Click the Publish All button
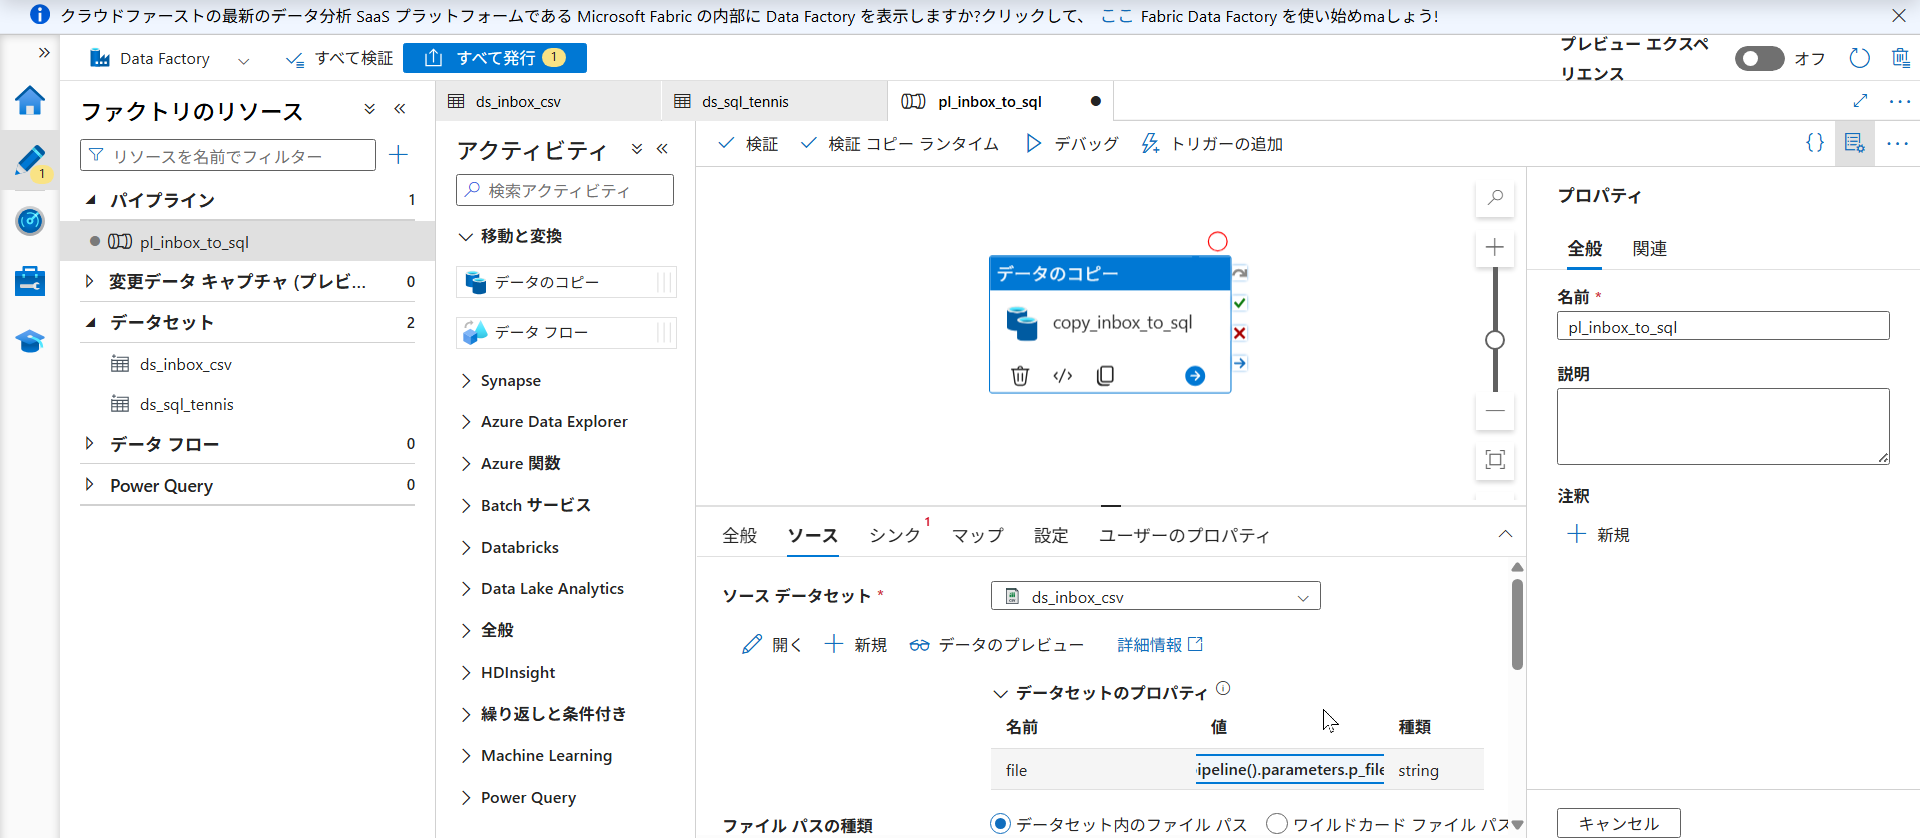The height and width of the screenshot is (838, 1920). (x=495, y=58)
